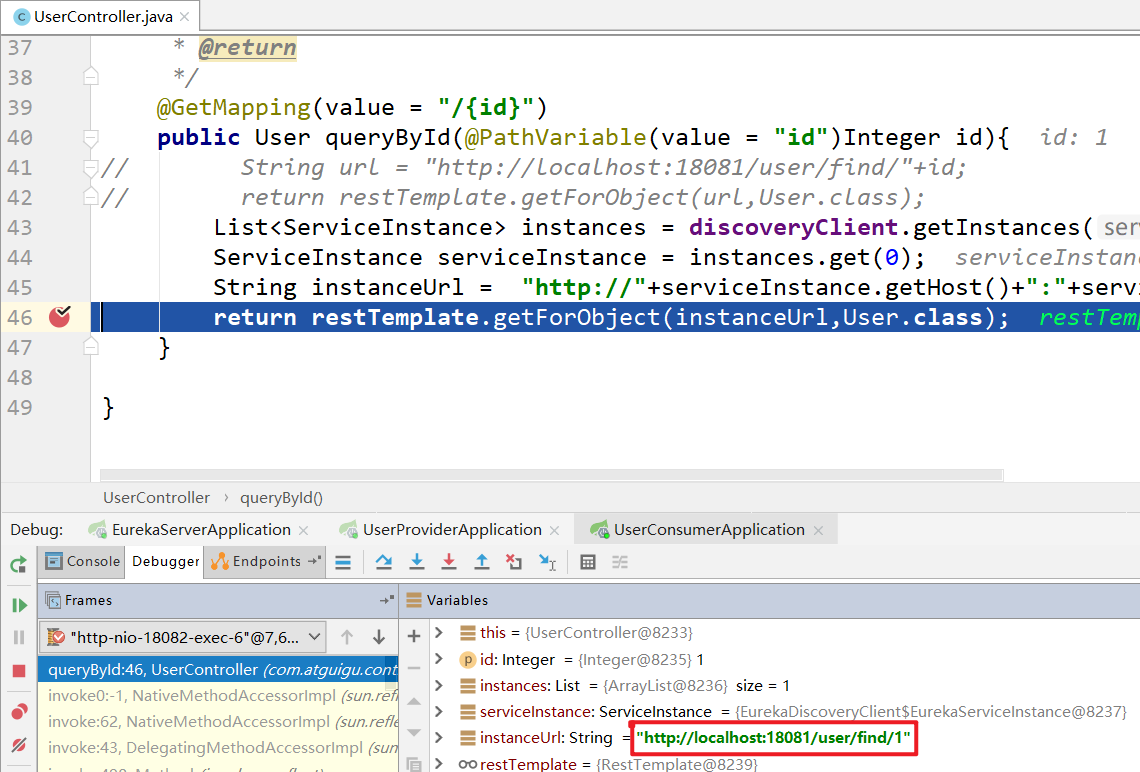This screenshot has width=1140, height=772.
Task: Collapse the method fold marker at line 40
Action: click(91, 137)
